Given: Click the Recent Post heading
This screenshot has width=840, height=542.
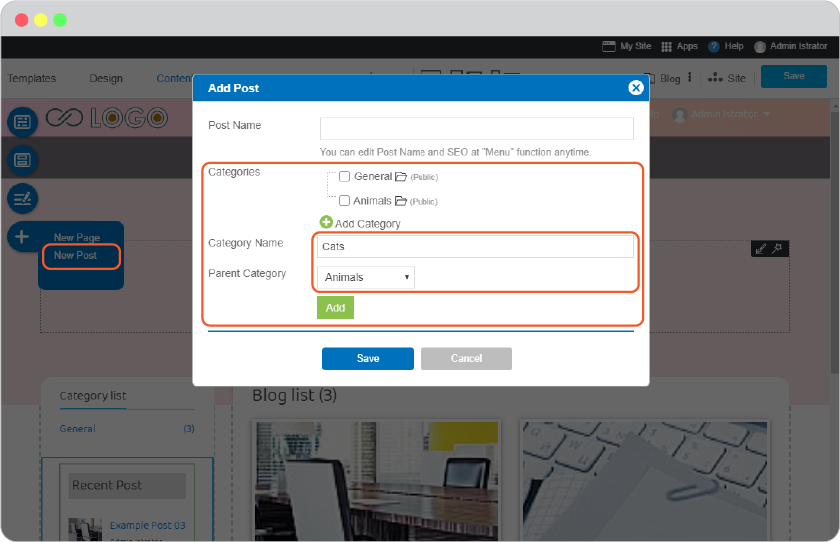Looking at the screenshot, I should click(107, 485).
